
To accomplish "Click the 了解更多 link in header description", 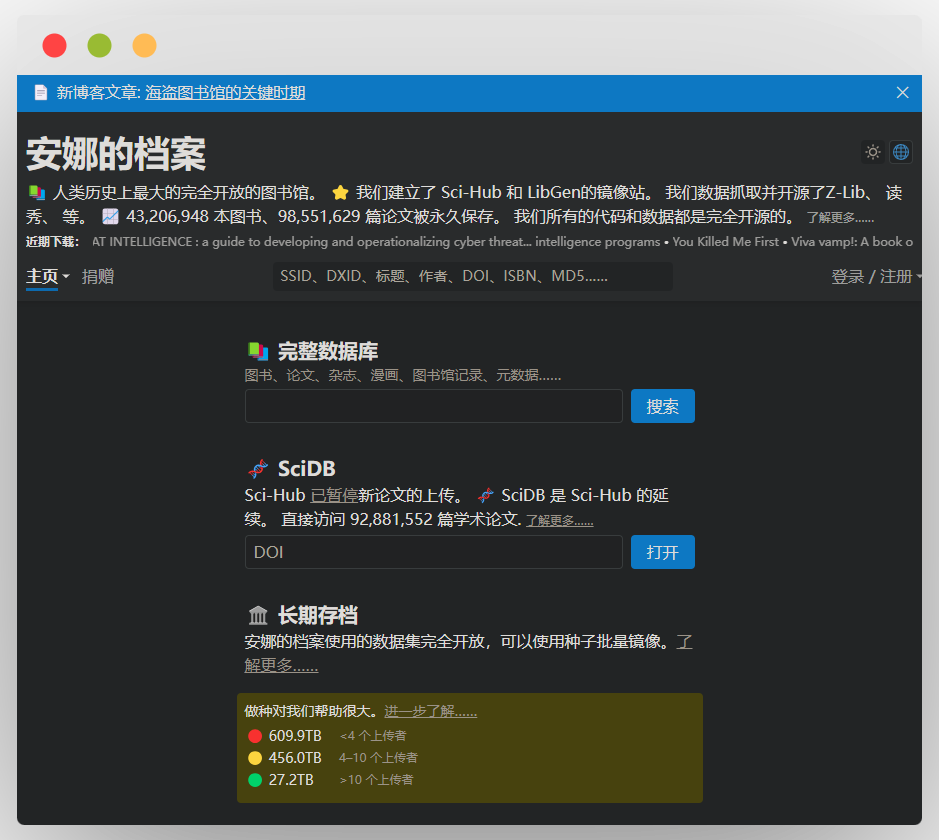I will [840, 218].
